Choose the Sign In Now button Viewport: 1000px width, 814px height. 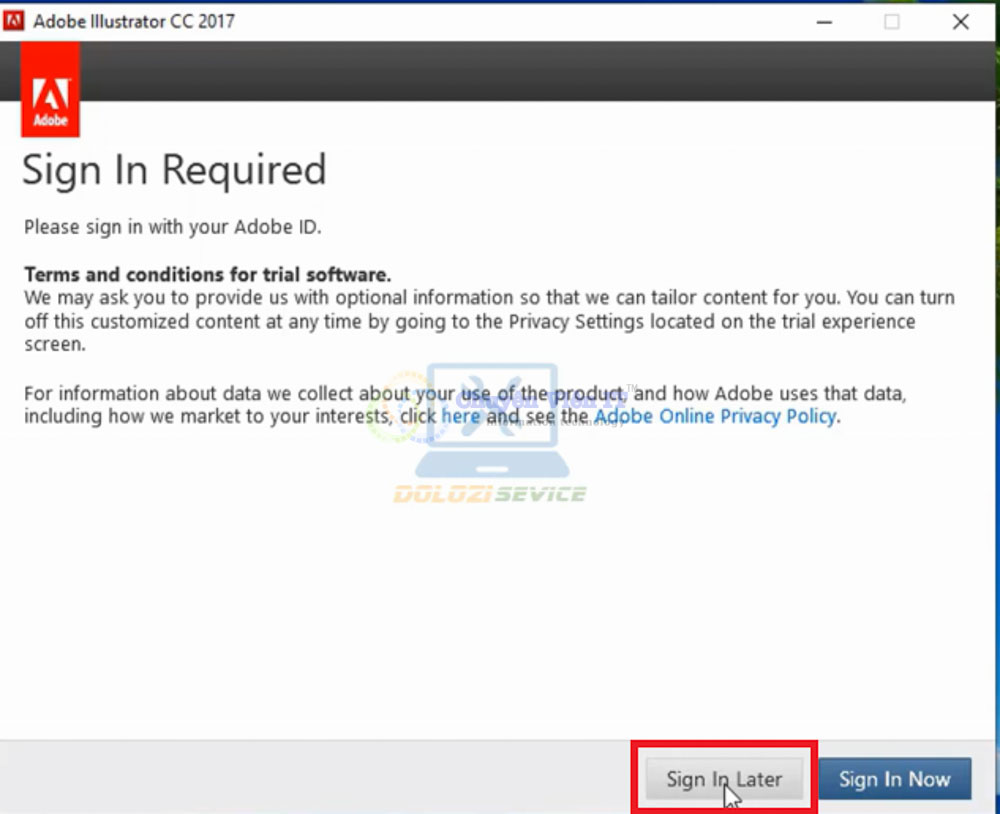pyautogui.click(x=894, y=779)
